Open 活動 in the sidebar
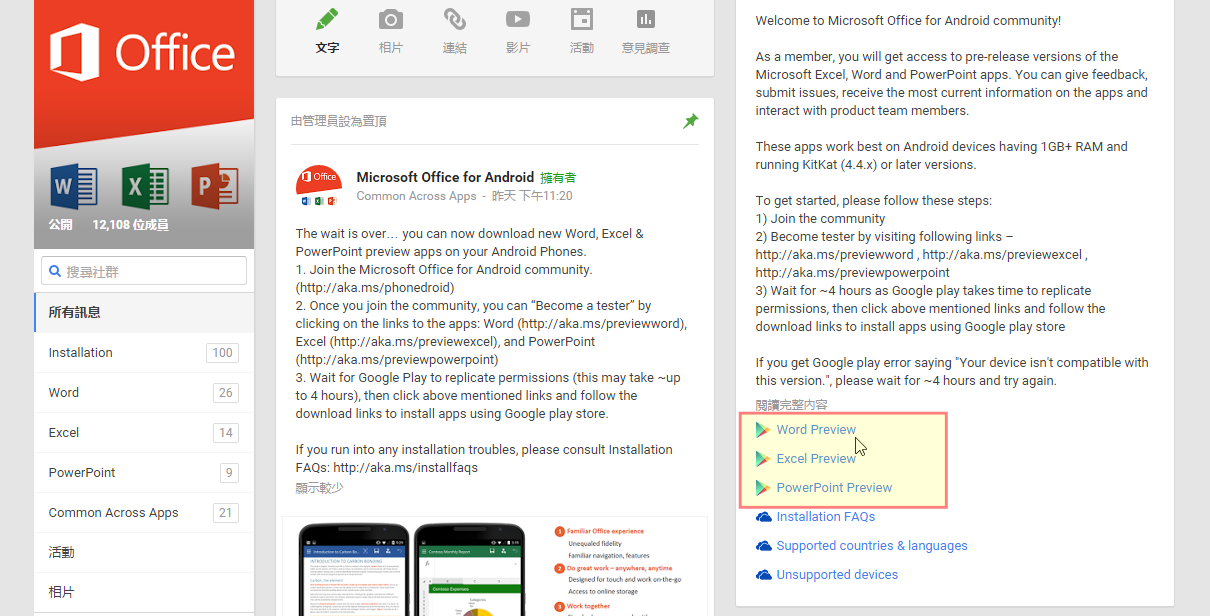The width and height of the screenshot is (1210, 616). [144, 552]
